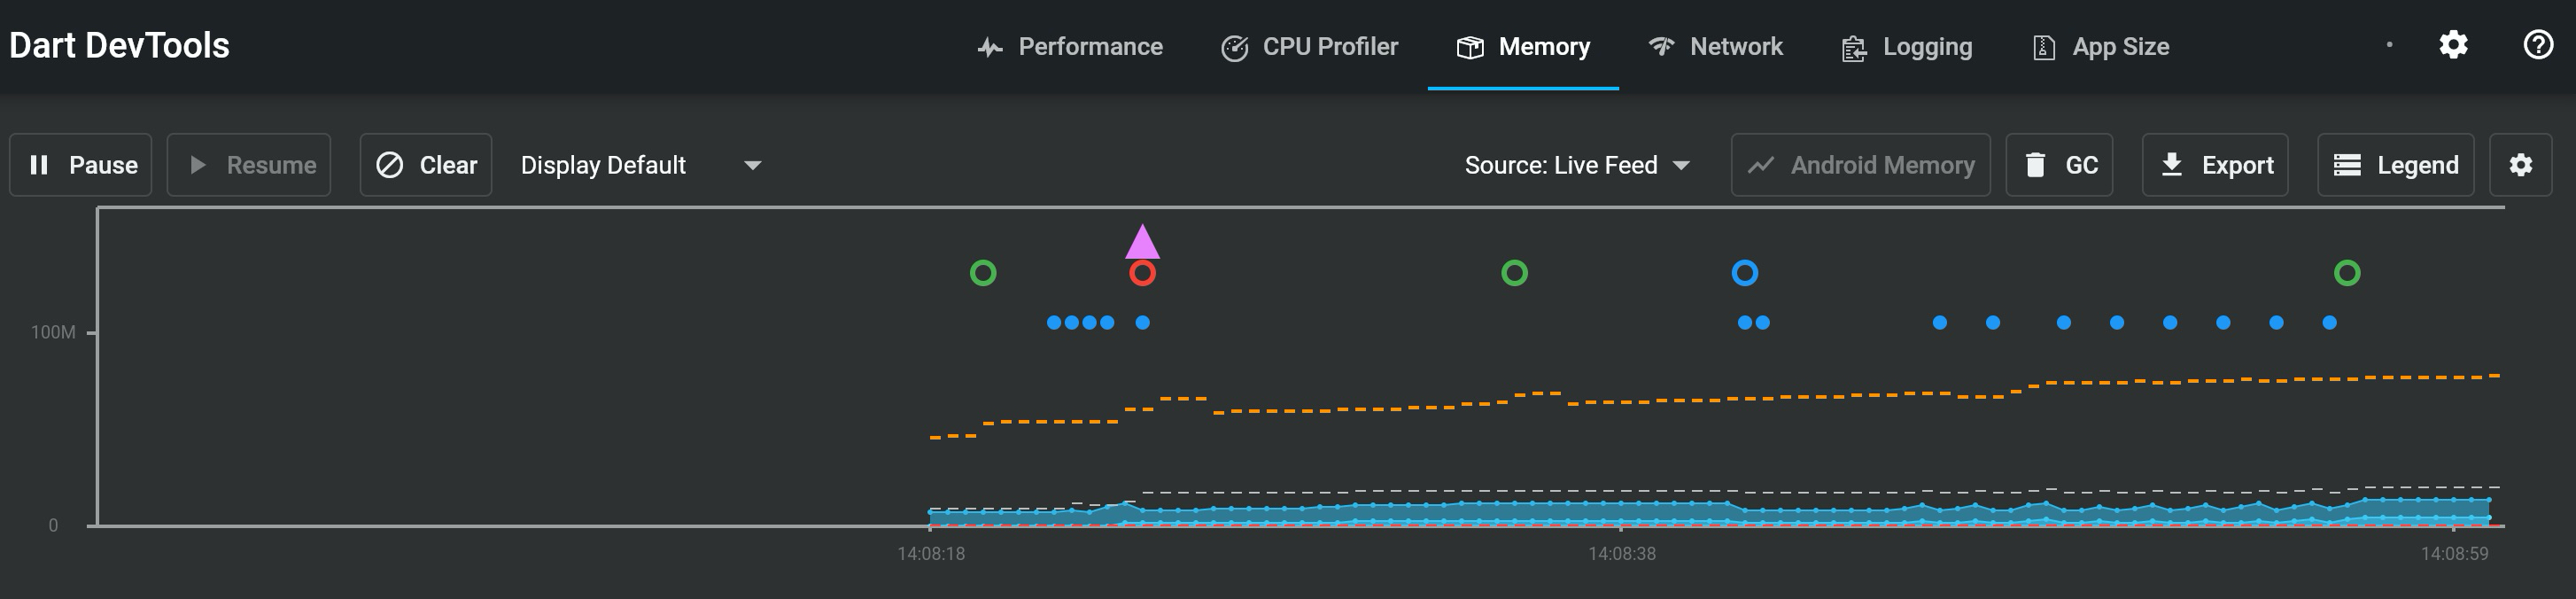2576x599 pixels.
Task: Open the Display Default dropdown
Action: click(x=640, y=165)
